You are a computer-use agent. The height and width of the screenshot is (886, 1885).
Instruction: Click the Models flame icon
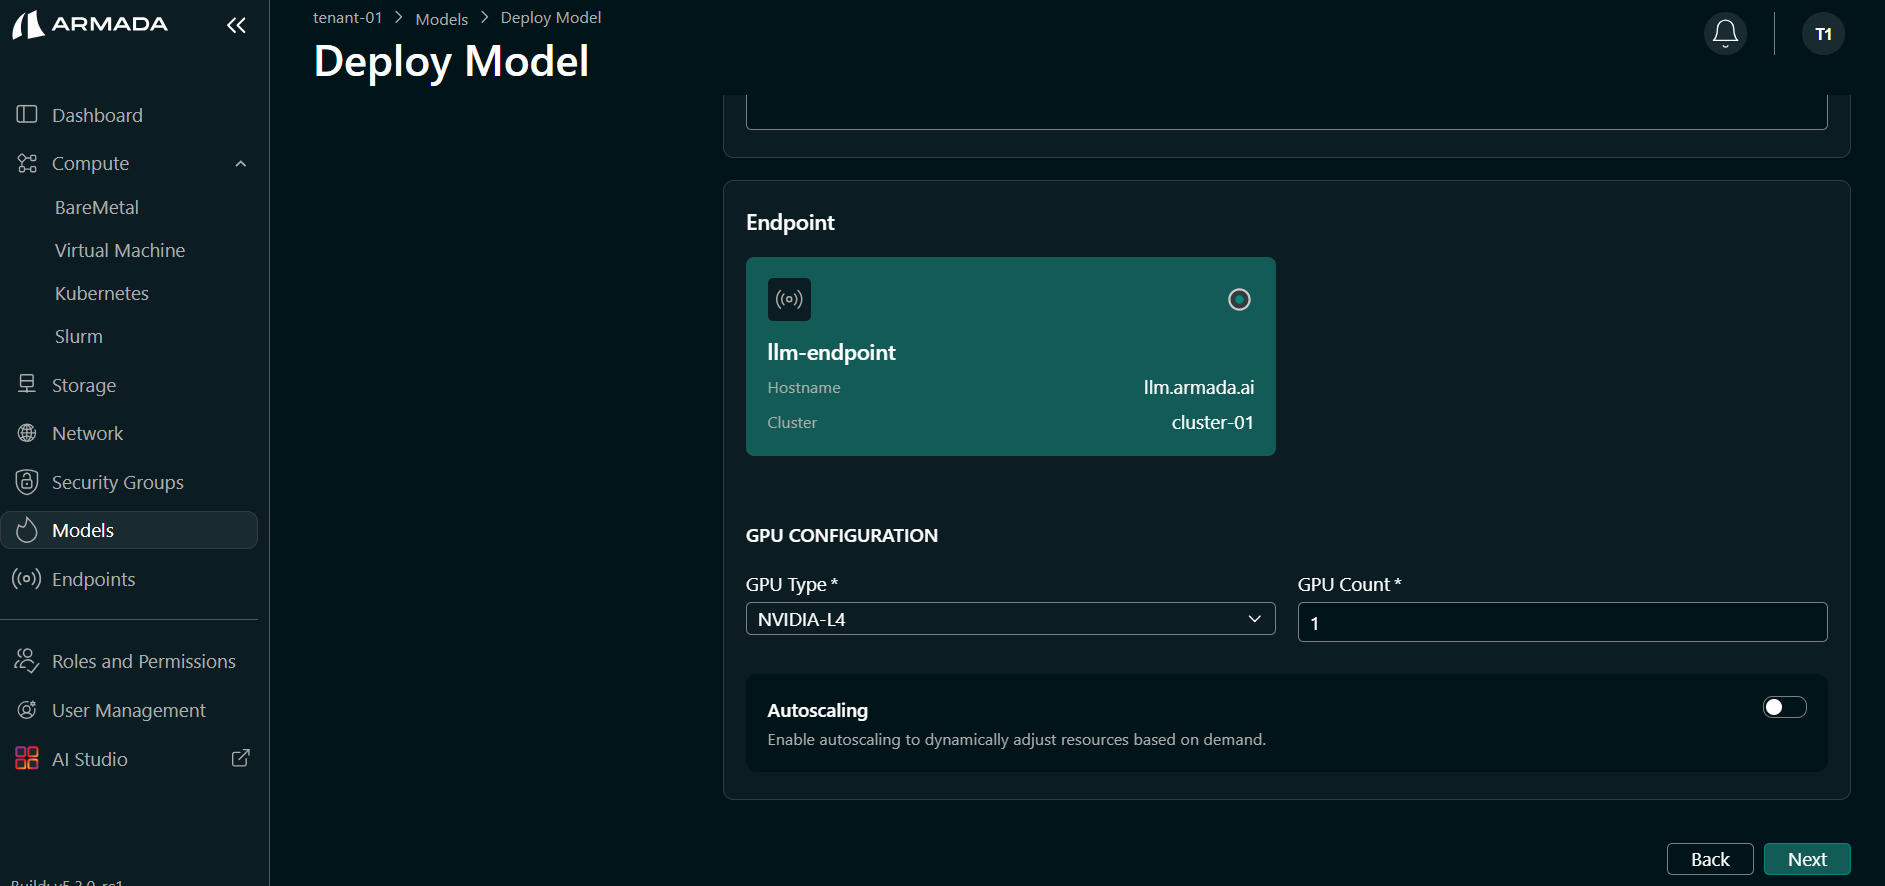tap(27, 530)
